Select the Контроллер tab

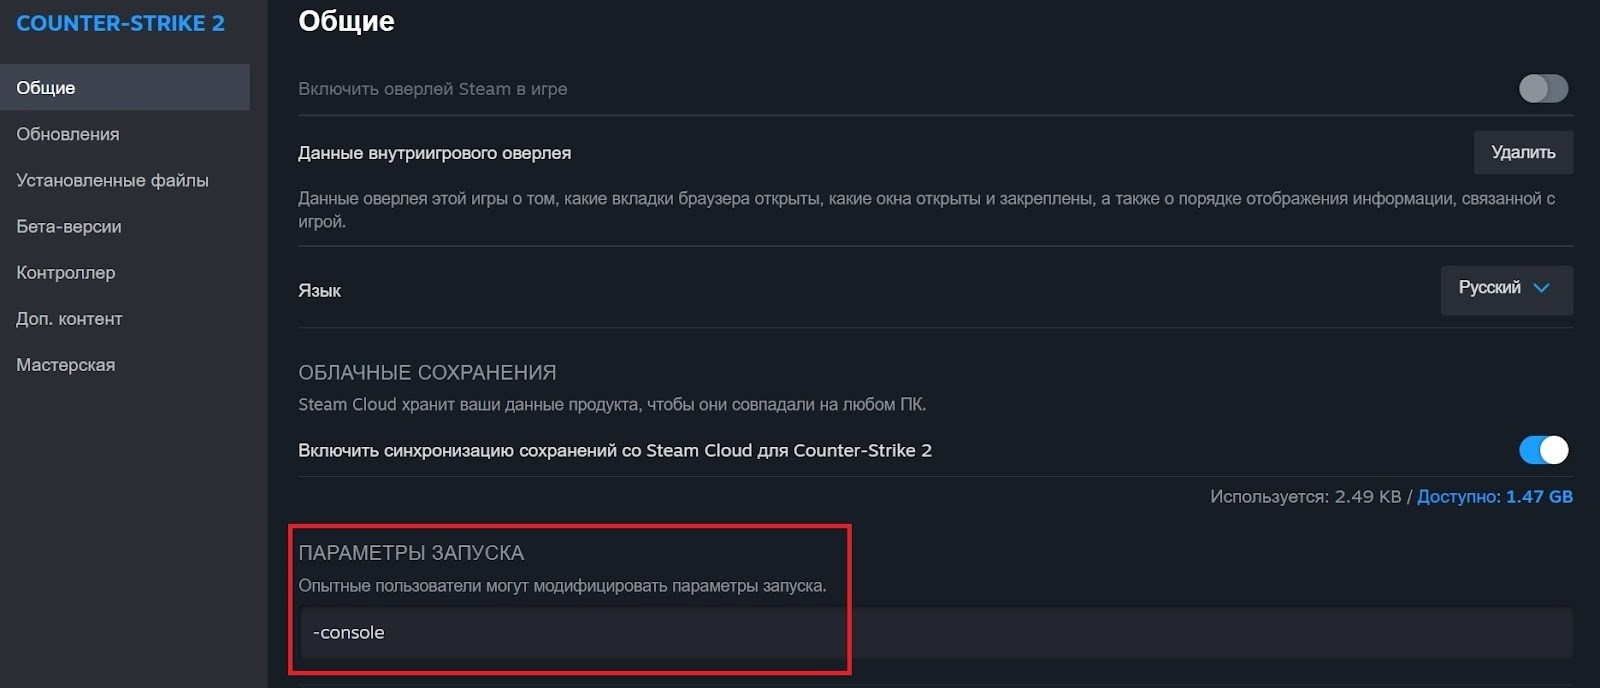[x=66, y=273]
